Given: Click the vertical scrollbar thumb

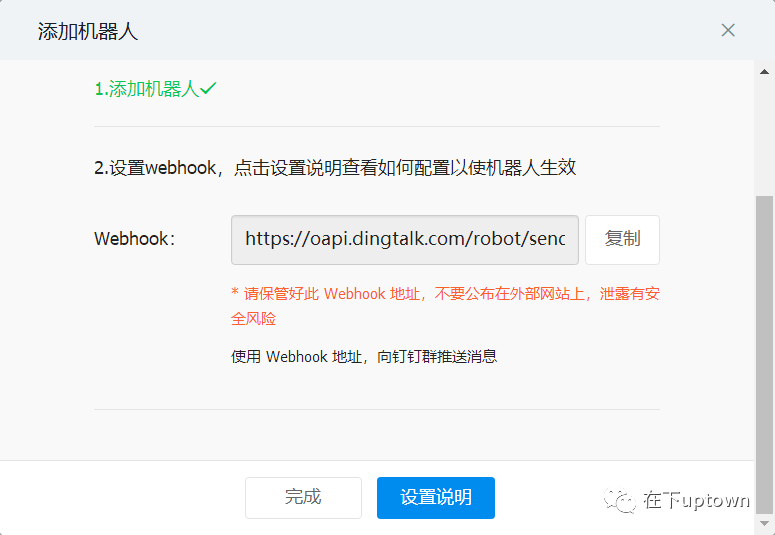Looking at the screenshot, I should [764, 355].
